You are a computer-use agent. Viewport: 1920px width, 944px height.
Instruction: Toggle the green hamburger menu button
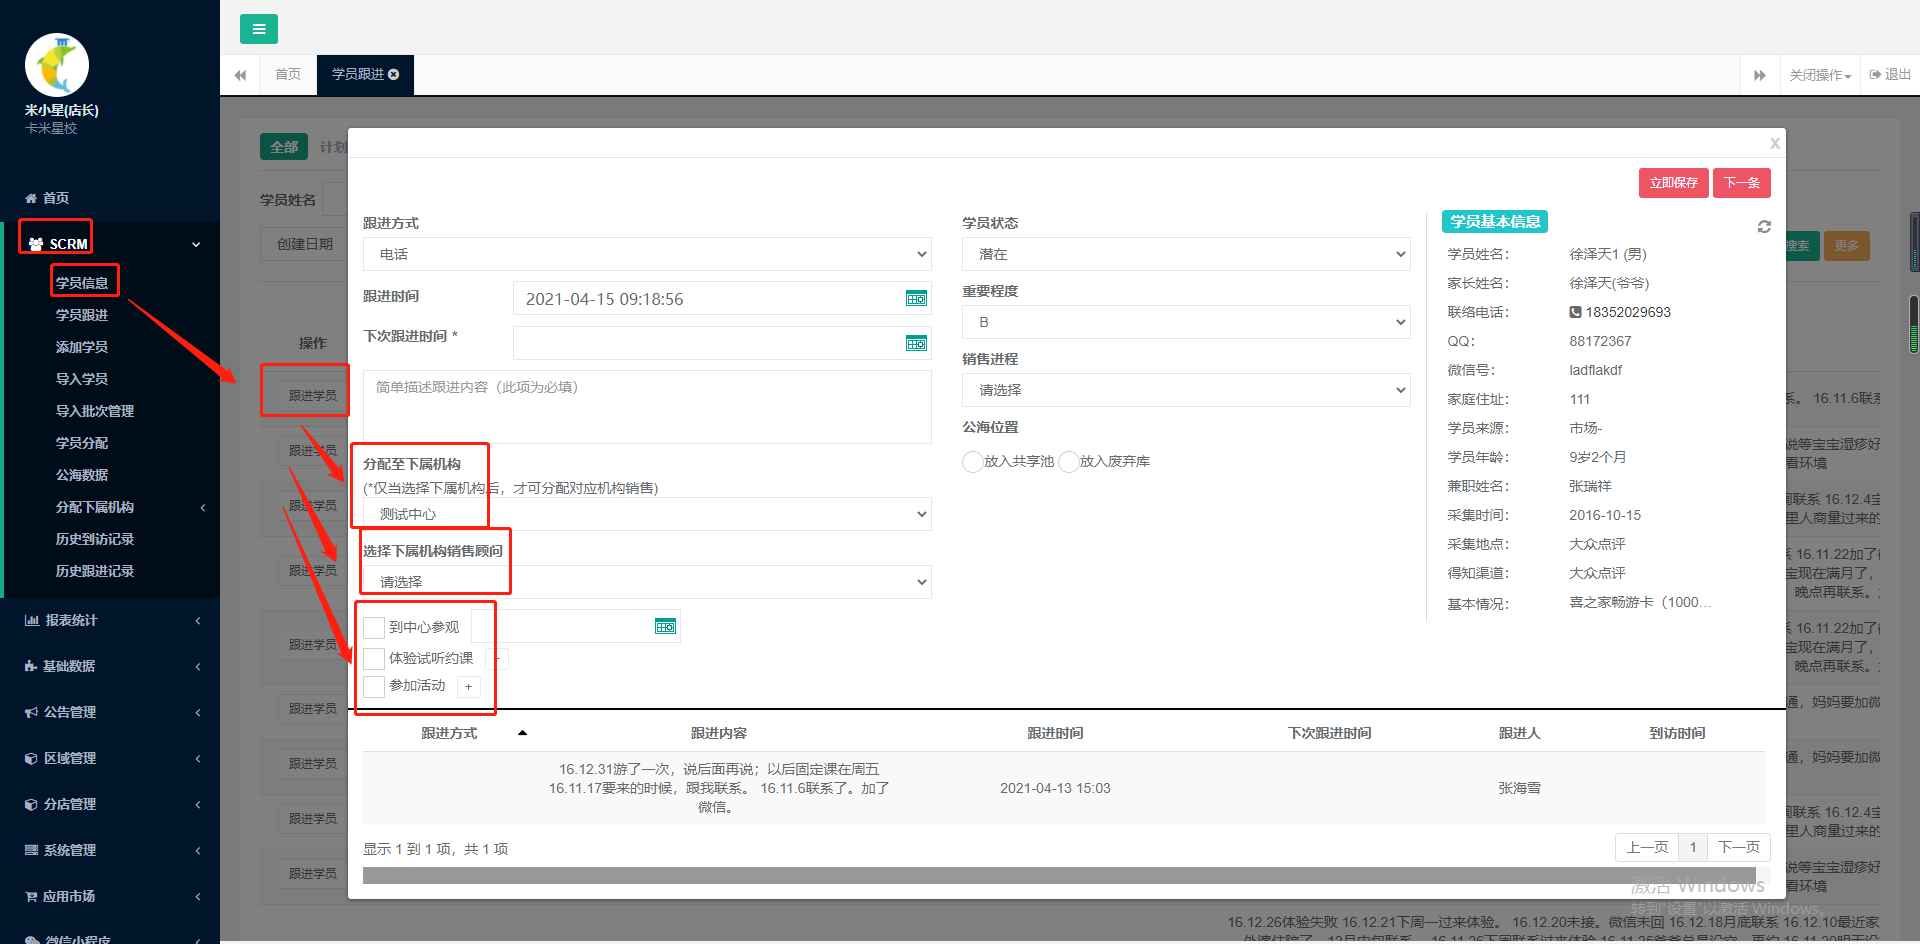pos(258,29)
